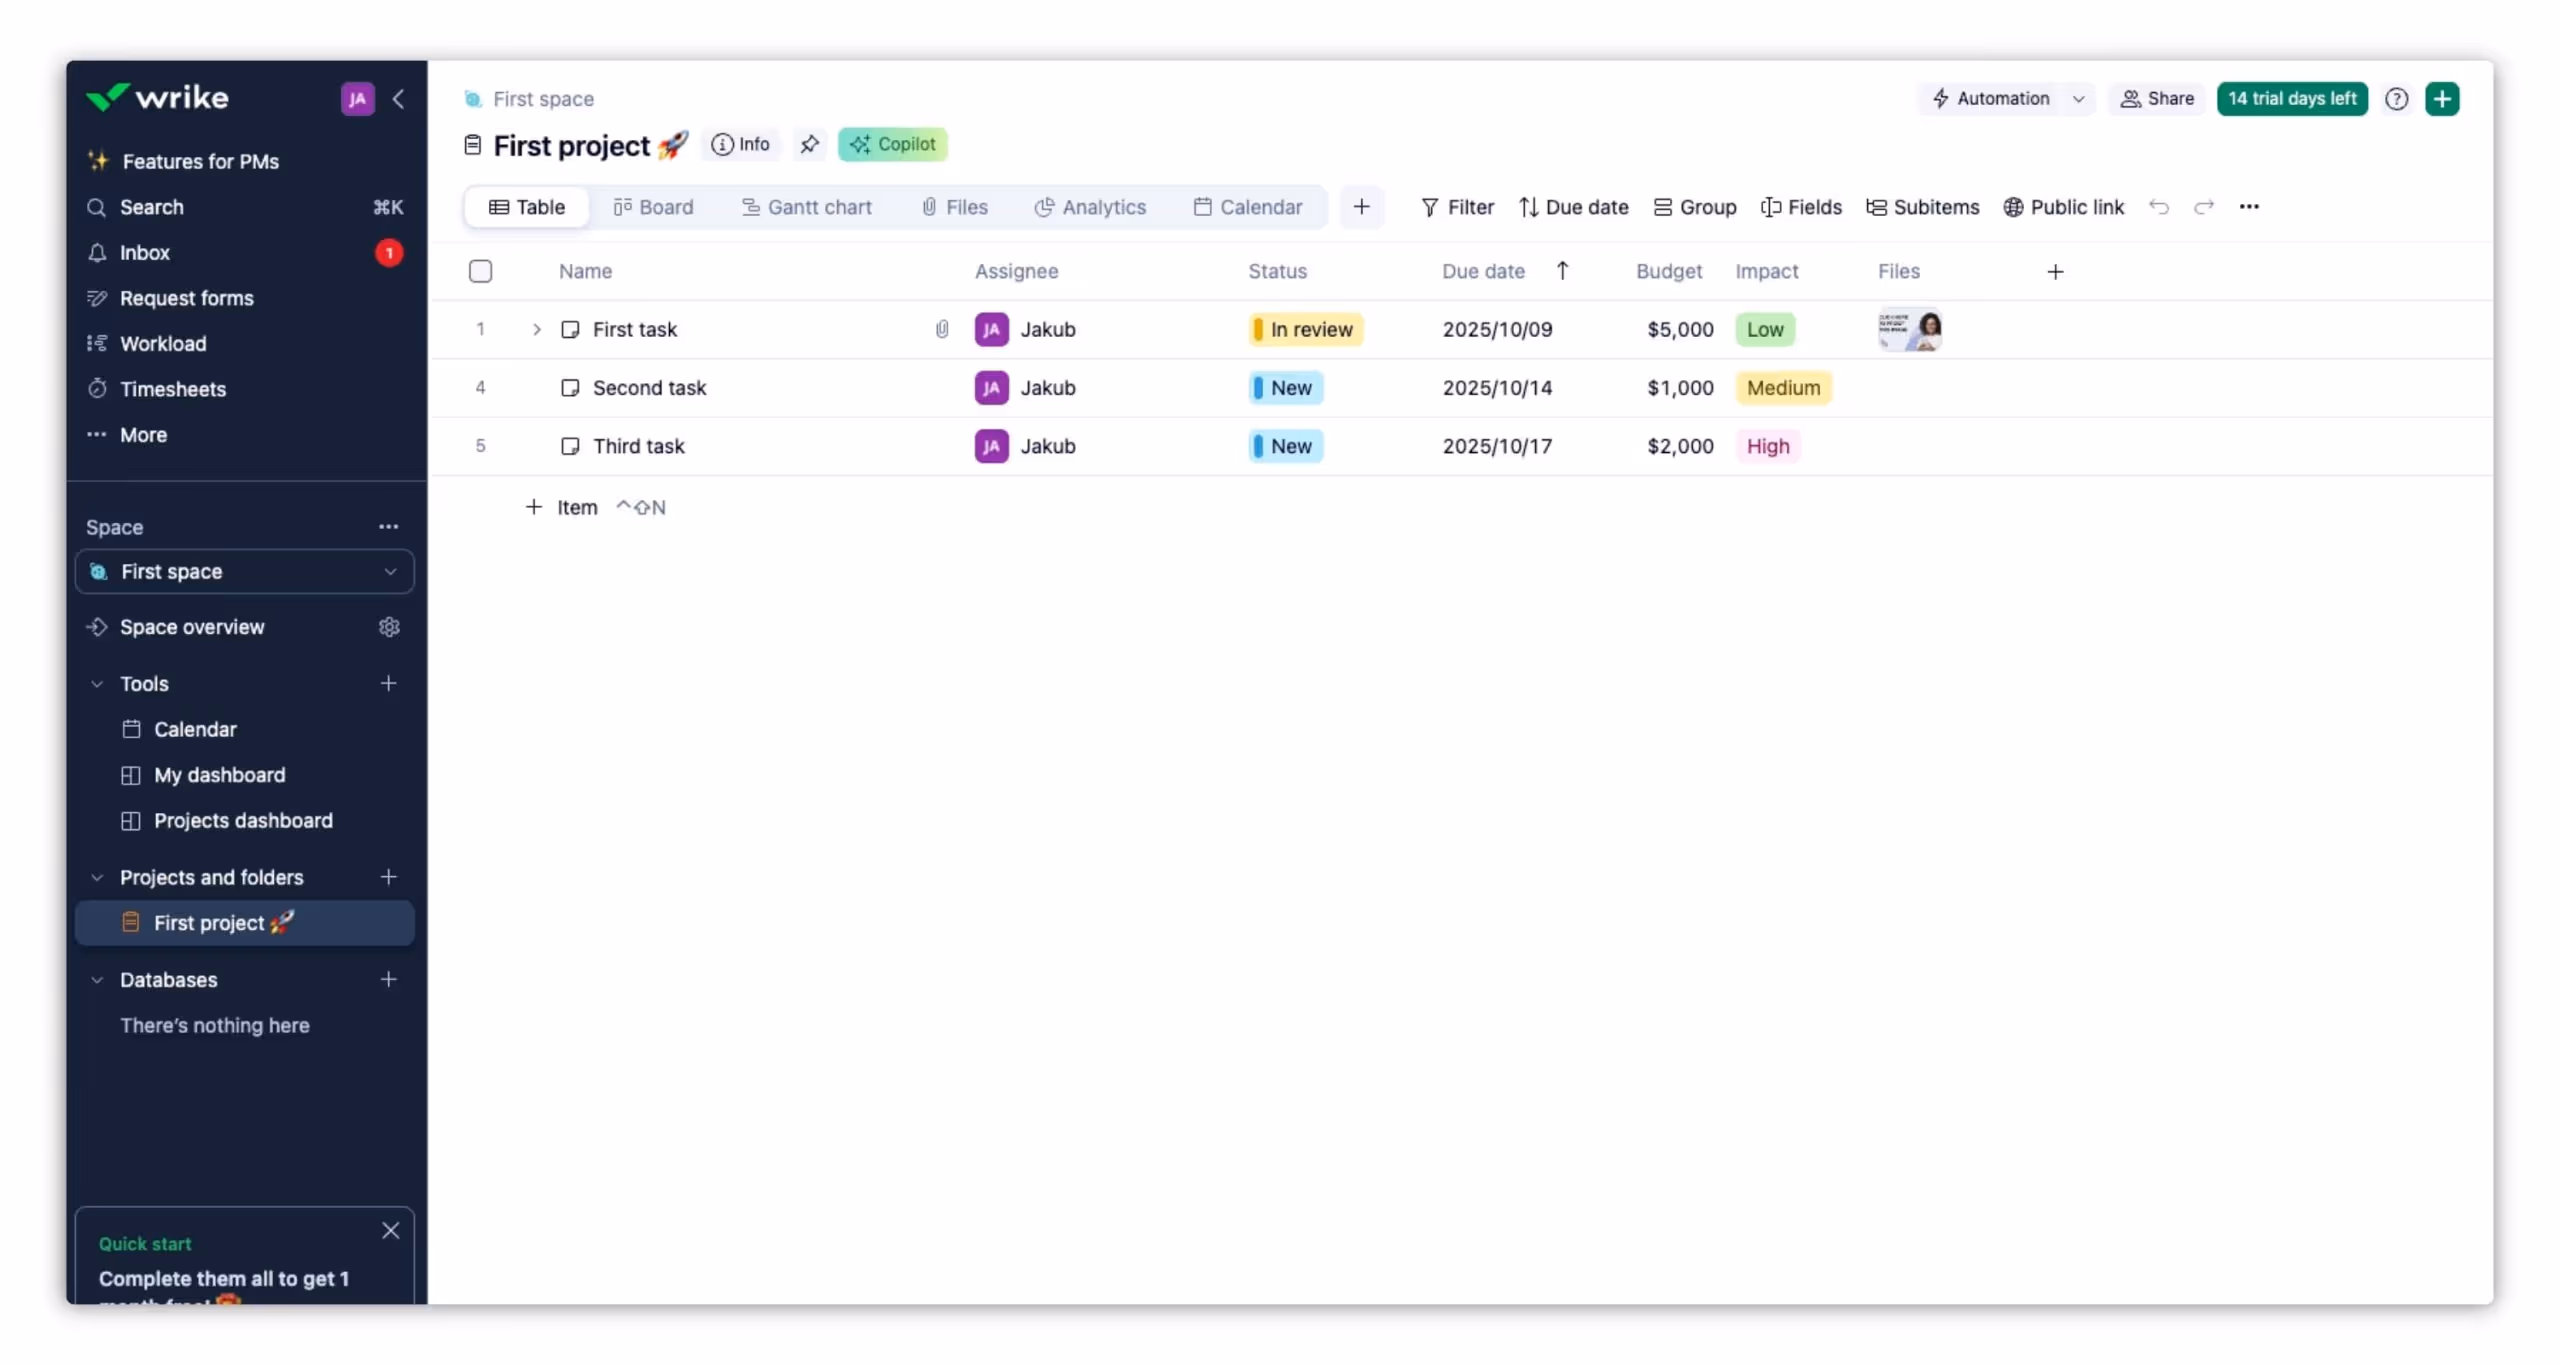This screenshot has height=1365, width=2560.
Task: Click attachment paperclip icon on First task
Action: tap(941, 329)
